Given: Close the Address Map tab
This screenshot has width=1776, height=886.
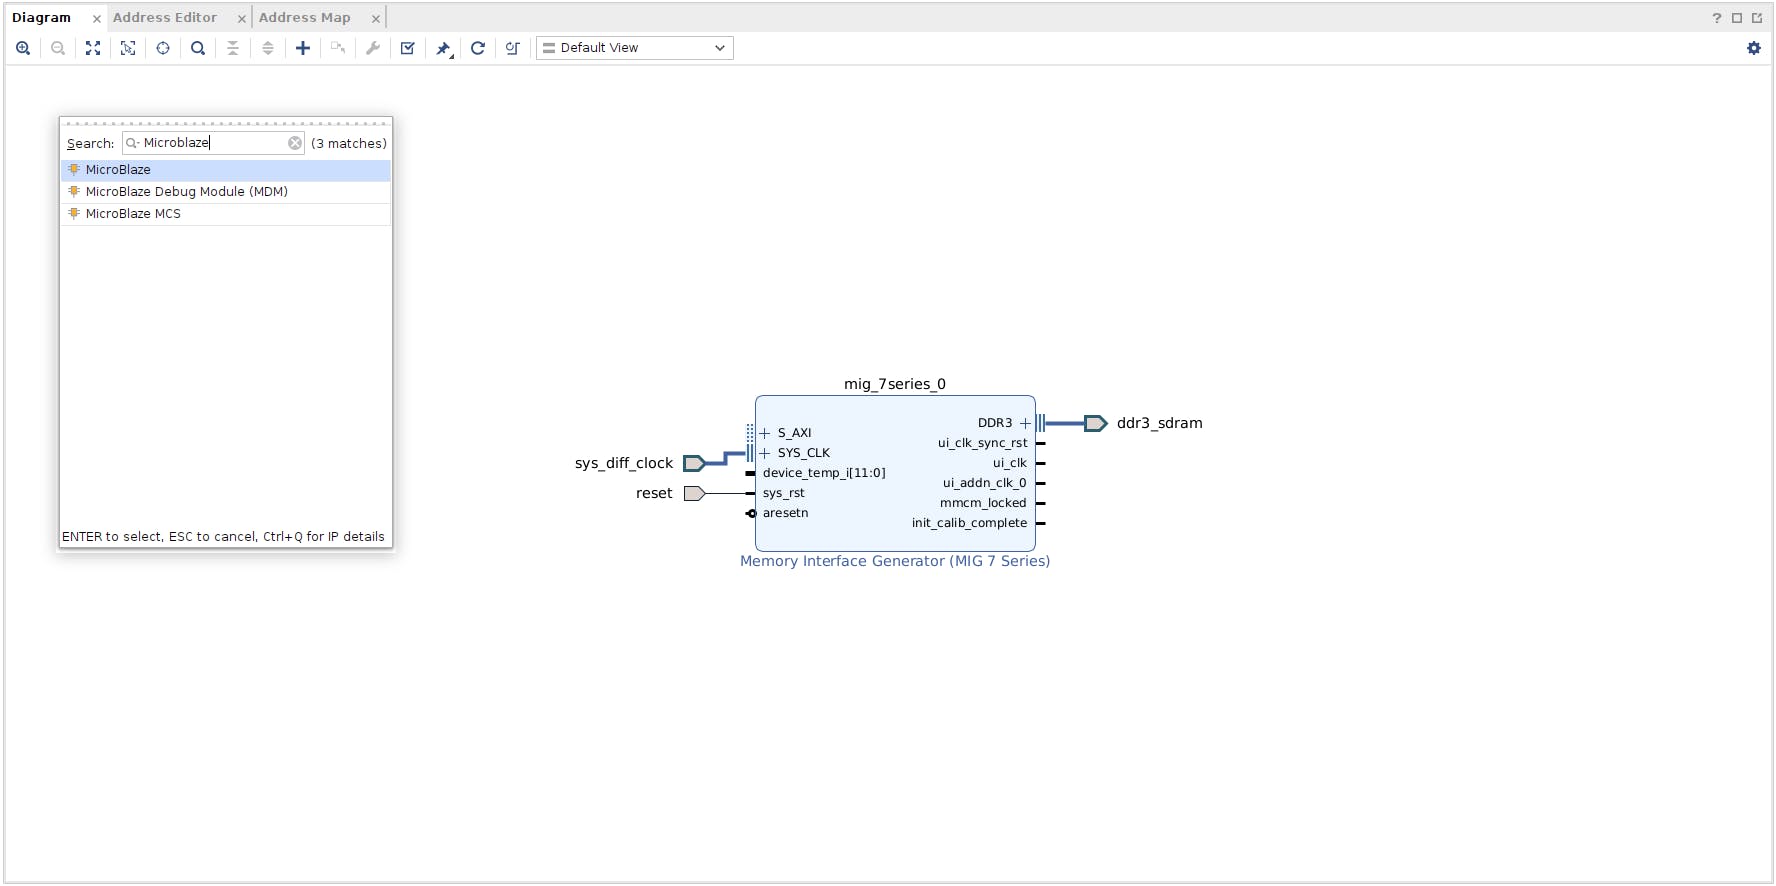Looking at the screenshot, I should coord(376,19).
